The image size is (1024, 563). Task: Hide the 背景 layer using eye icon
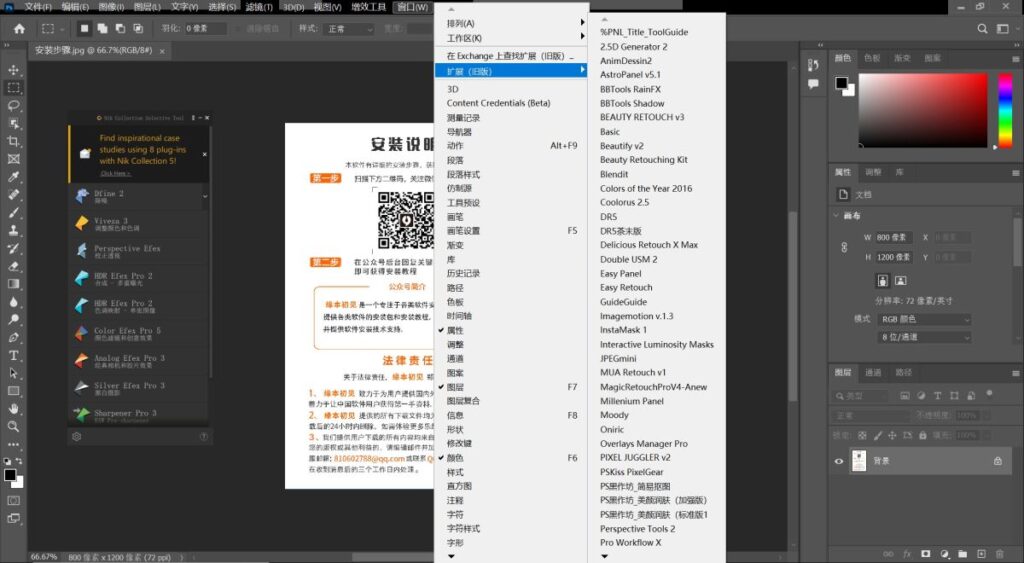(840, 461)
